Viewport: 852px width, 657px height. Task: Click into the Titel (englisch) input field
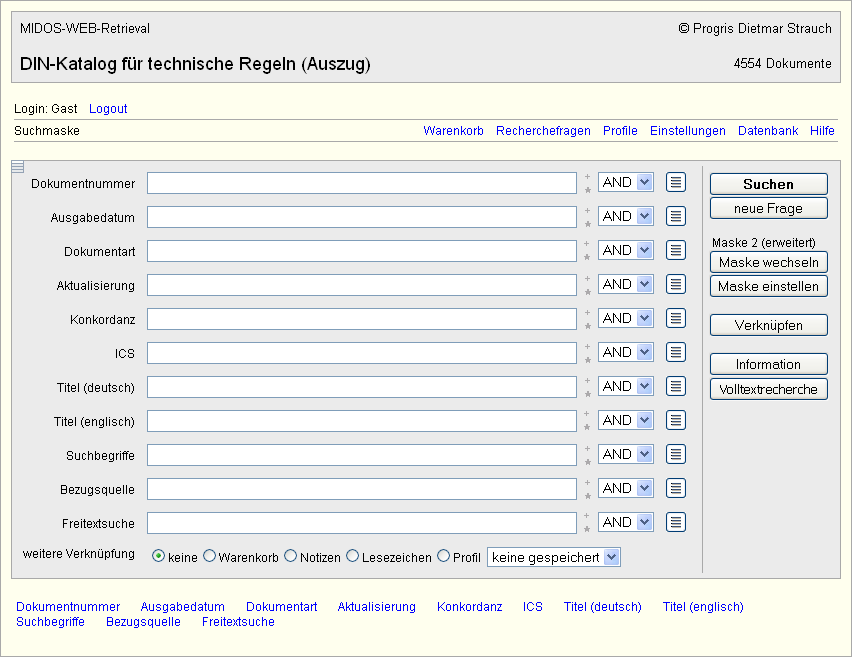click(x=362, y=421)
